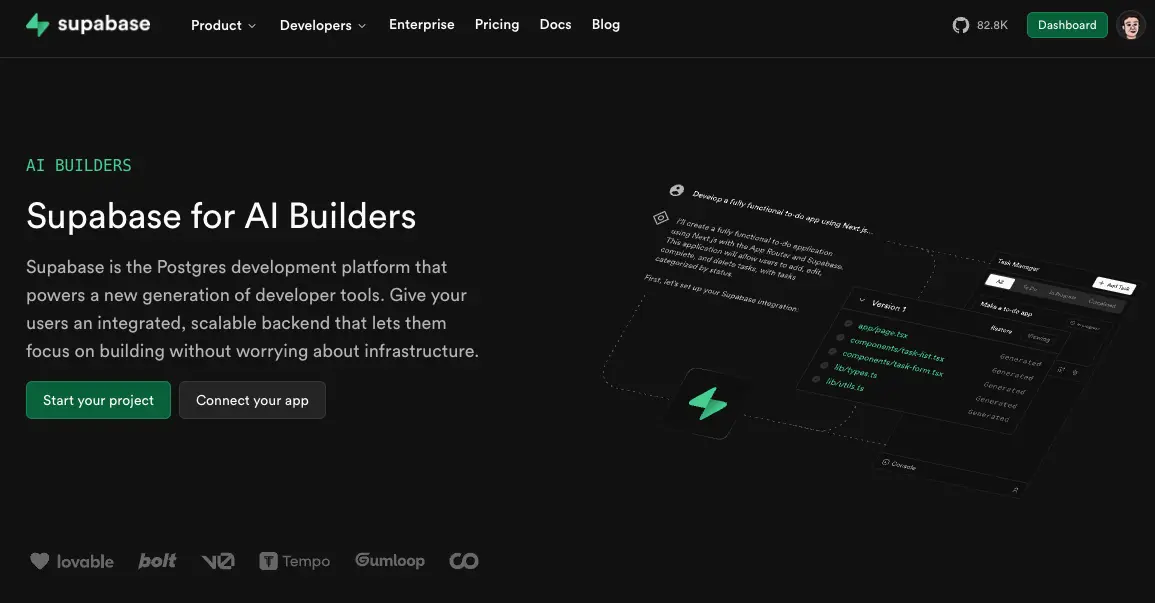Click the green Supabase bolt tile in illustration
The height and width of the screenshot is (603, 1155).
708,403
